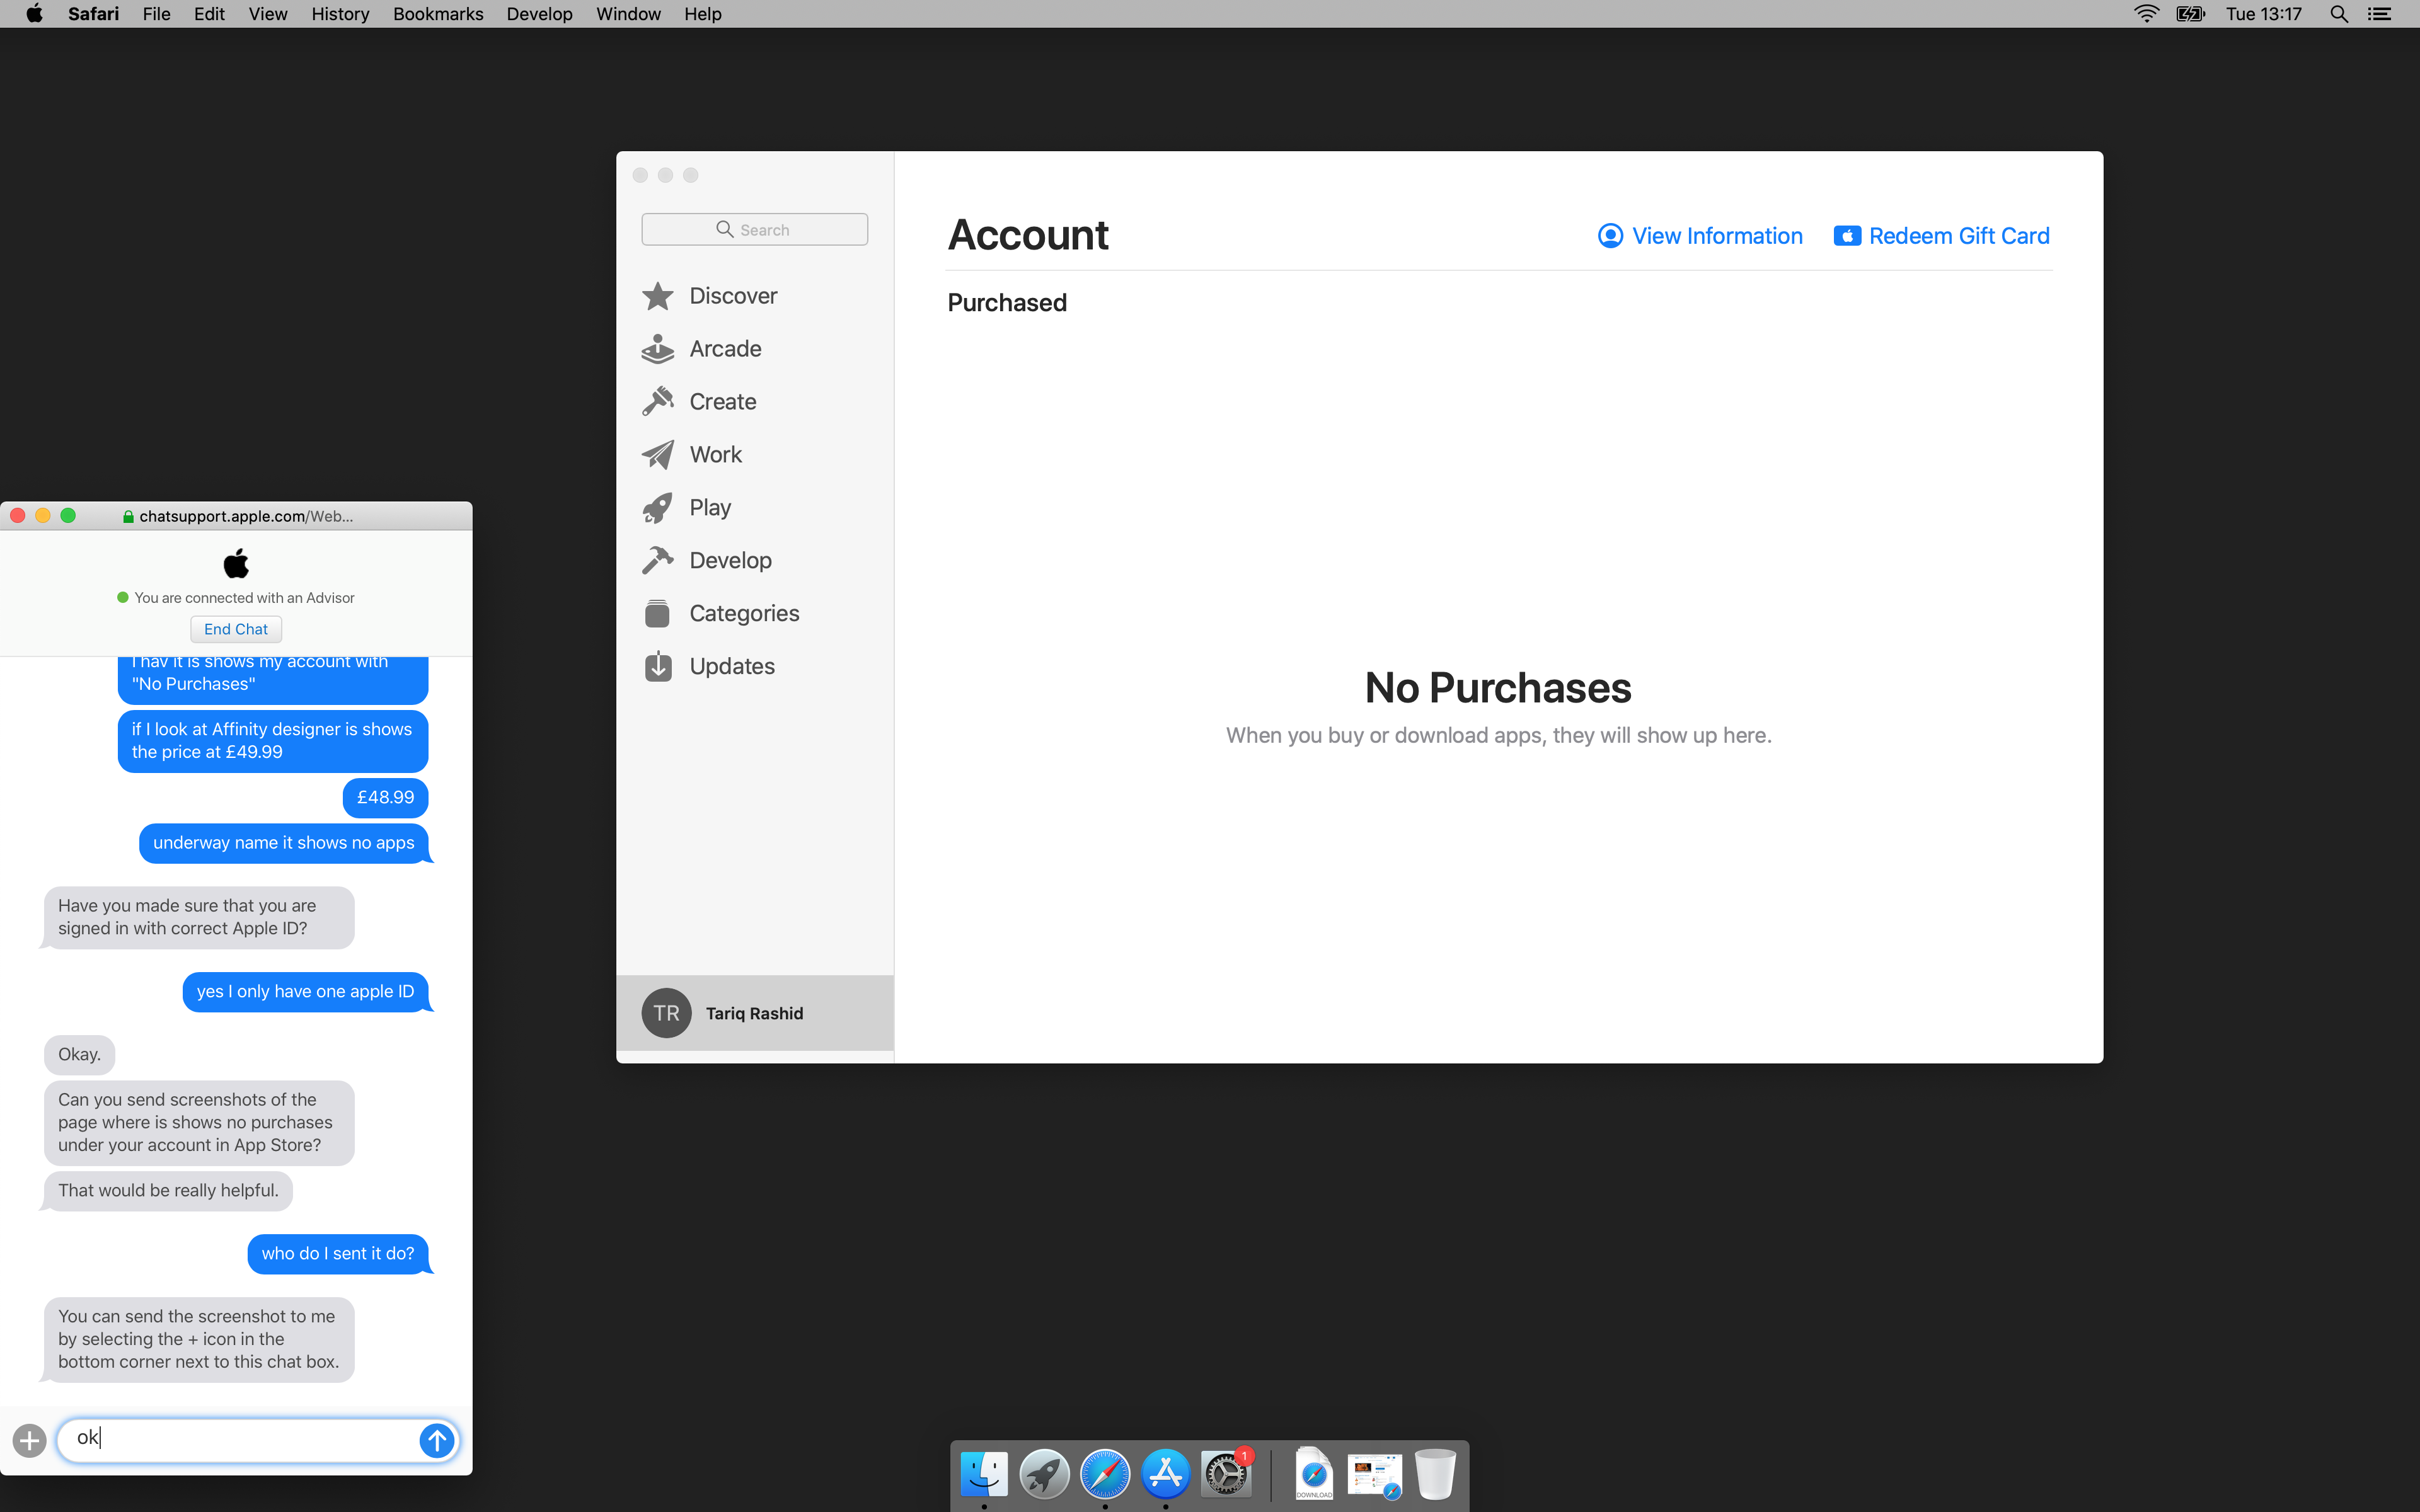Open Arcade section in App Store sidebar
The width and height of the screenshot is (2420, 1512).
coord(702,349)
